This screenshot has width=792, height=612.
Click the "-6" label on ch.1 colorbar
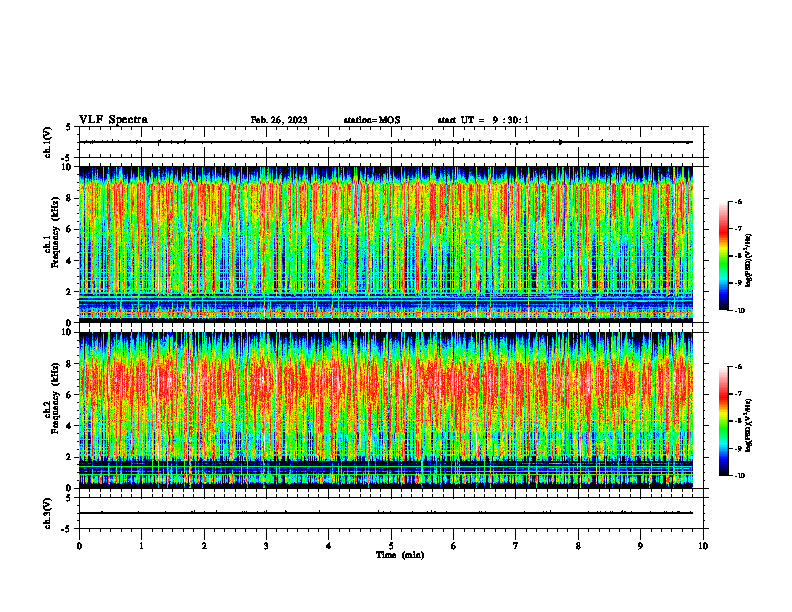pyautogui.click(x=738, y=201)
